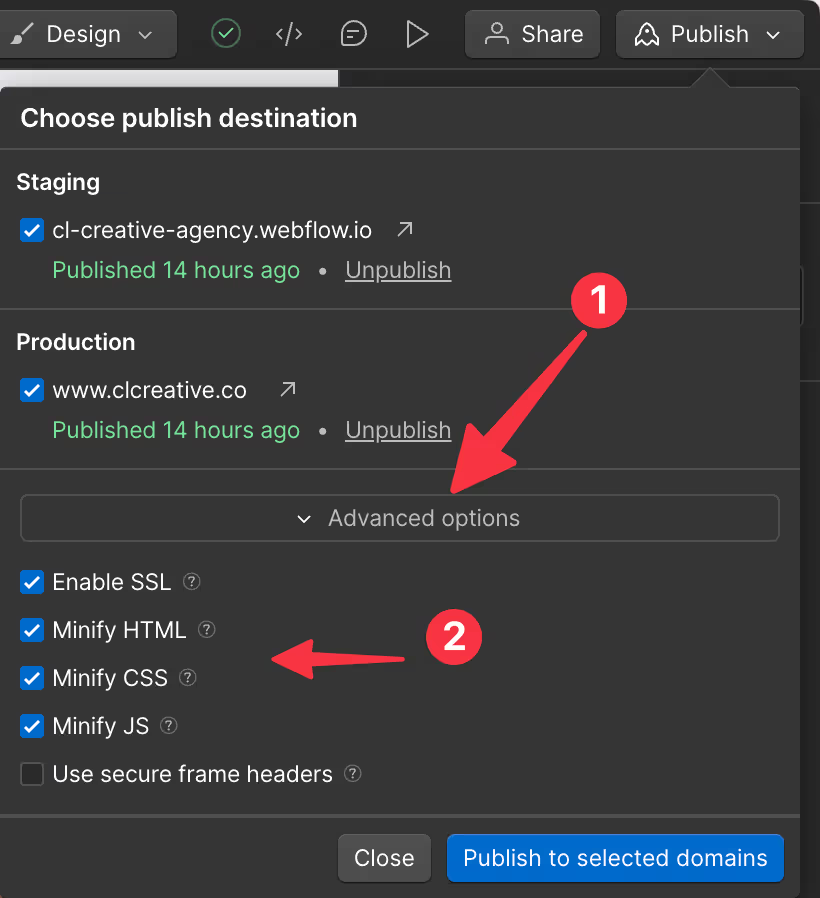Viewport: 820px width, 898px height.
Task: Click the Share button
Action: (533, 34)
